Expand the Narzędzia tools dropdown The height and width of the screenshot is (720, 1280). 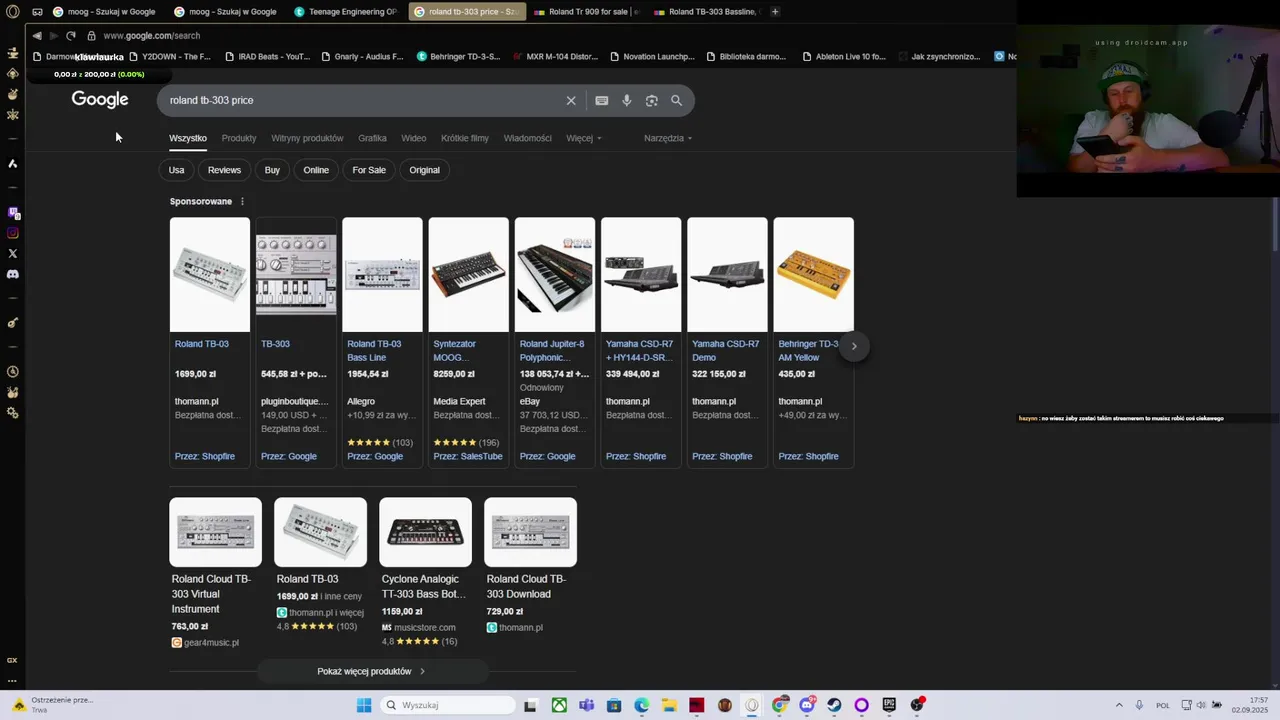coord(668,138)
